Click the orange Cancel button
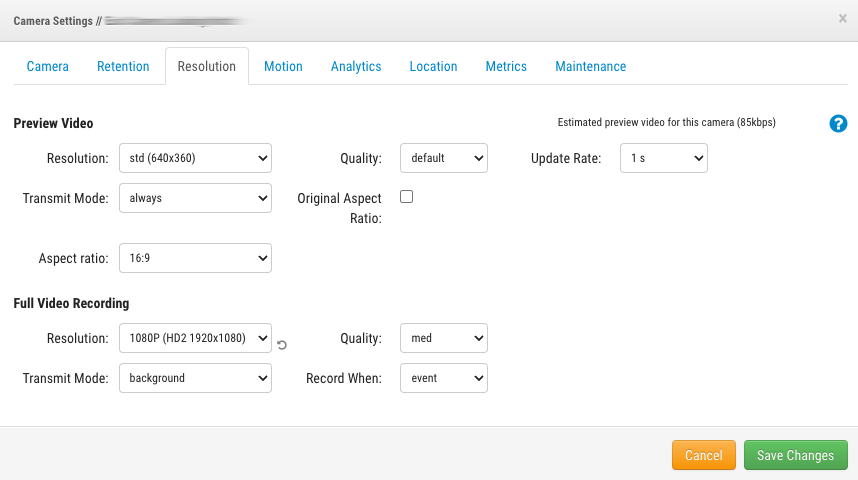The height and width of the screenshot is (480, 858). [x=704, y=455]
